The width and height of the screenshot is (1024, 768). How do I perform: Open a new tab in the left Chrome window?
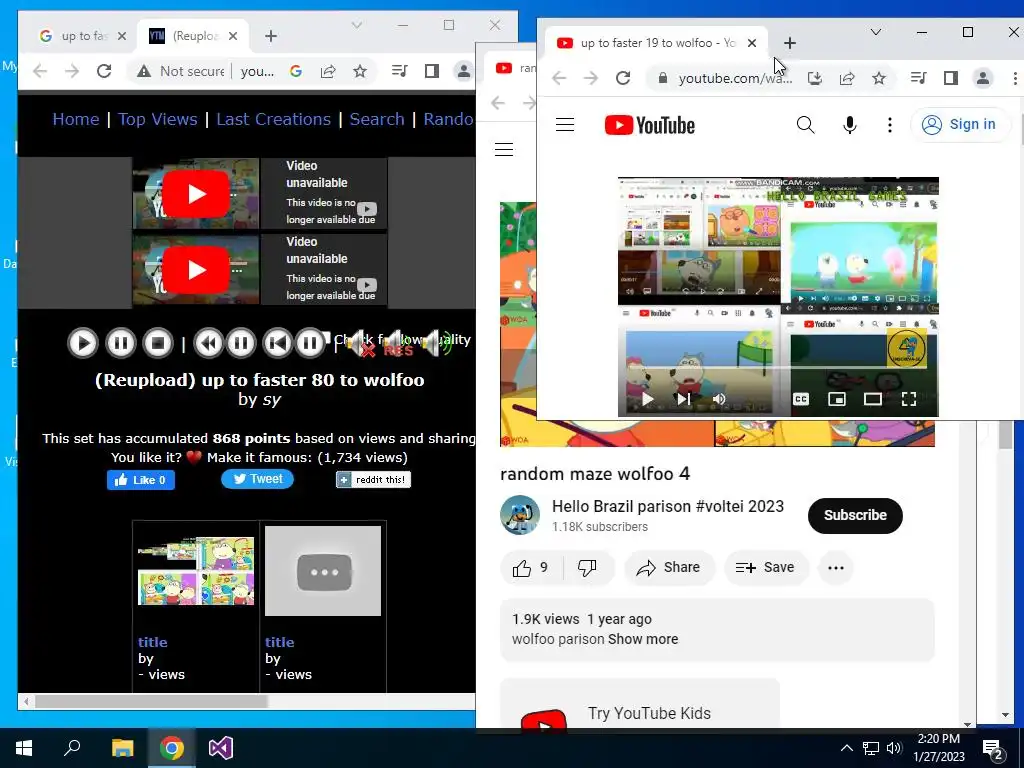pos(270,36)
